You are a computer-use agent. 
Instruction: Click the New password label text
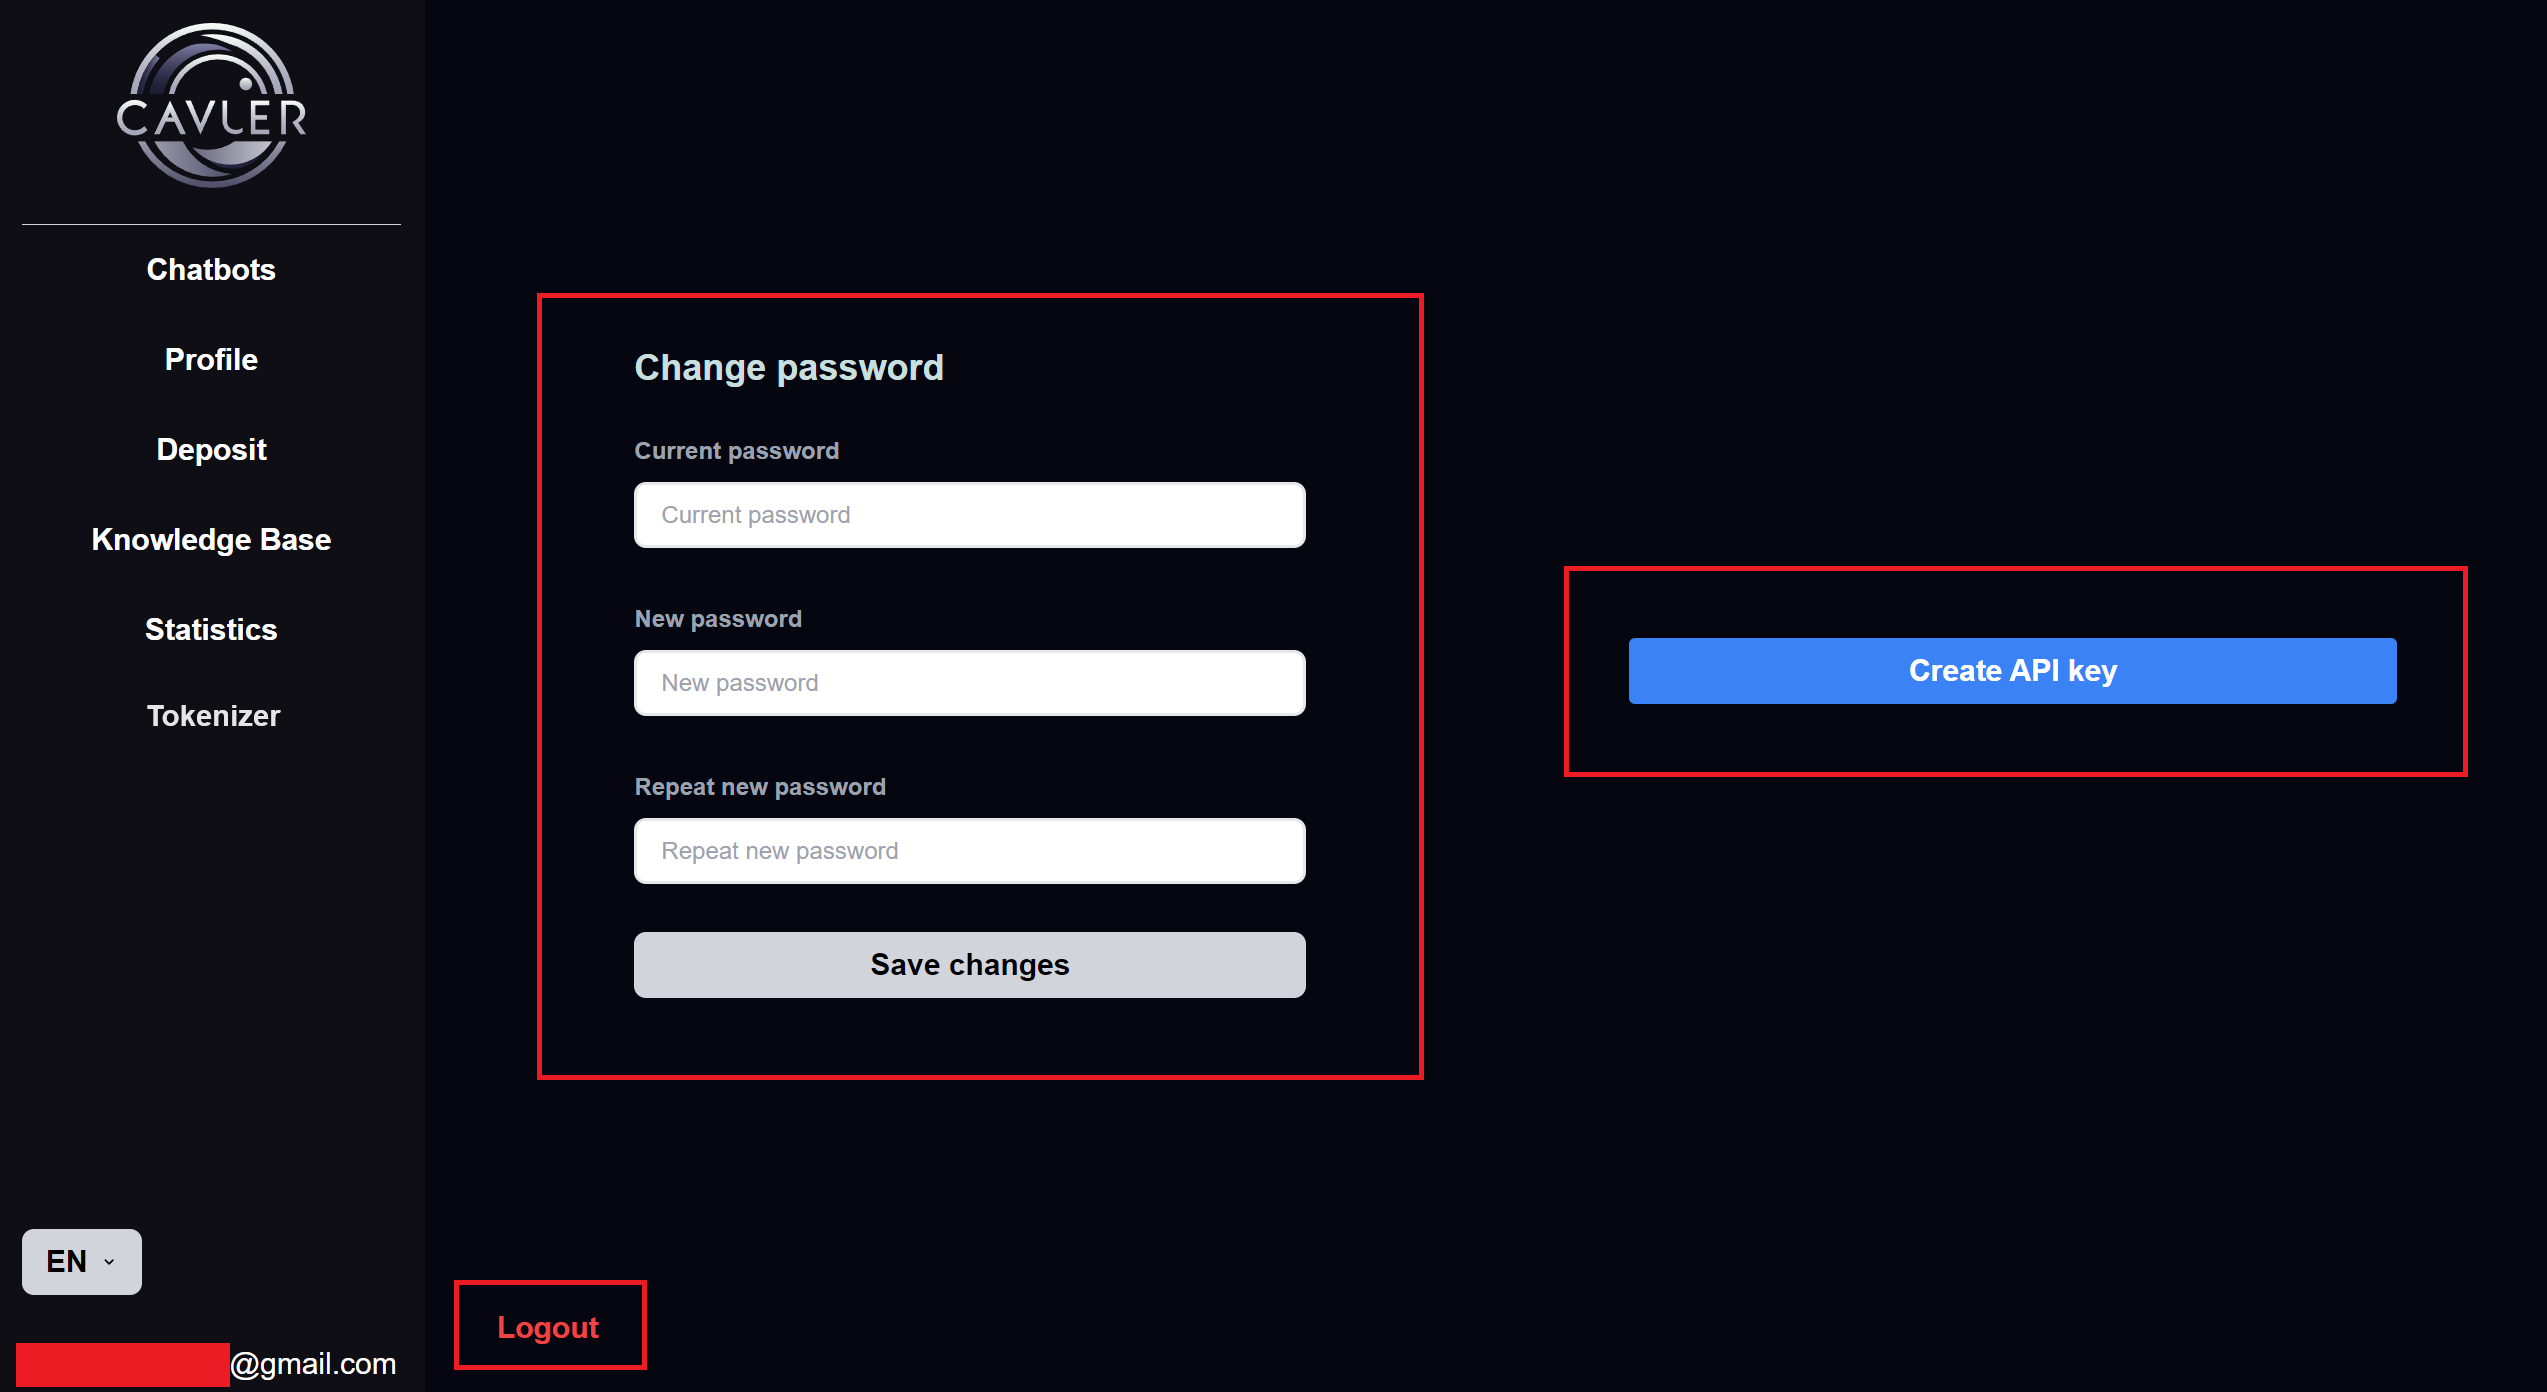tap(718, 619)
